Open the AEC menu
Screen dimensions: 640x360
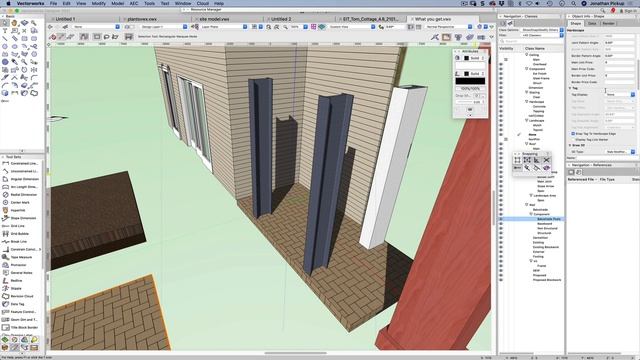[x=134, y=3]
